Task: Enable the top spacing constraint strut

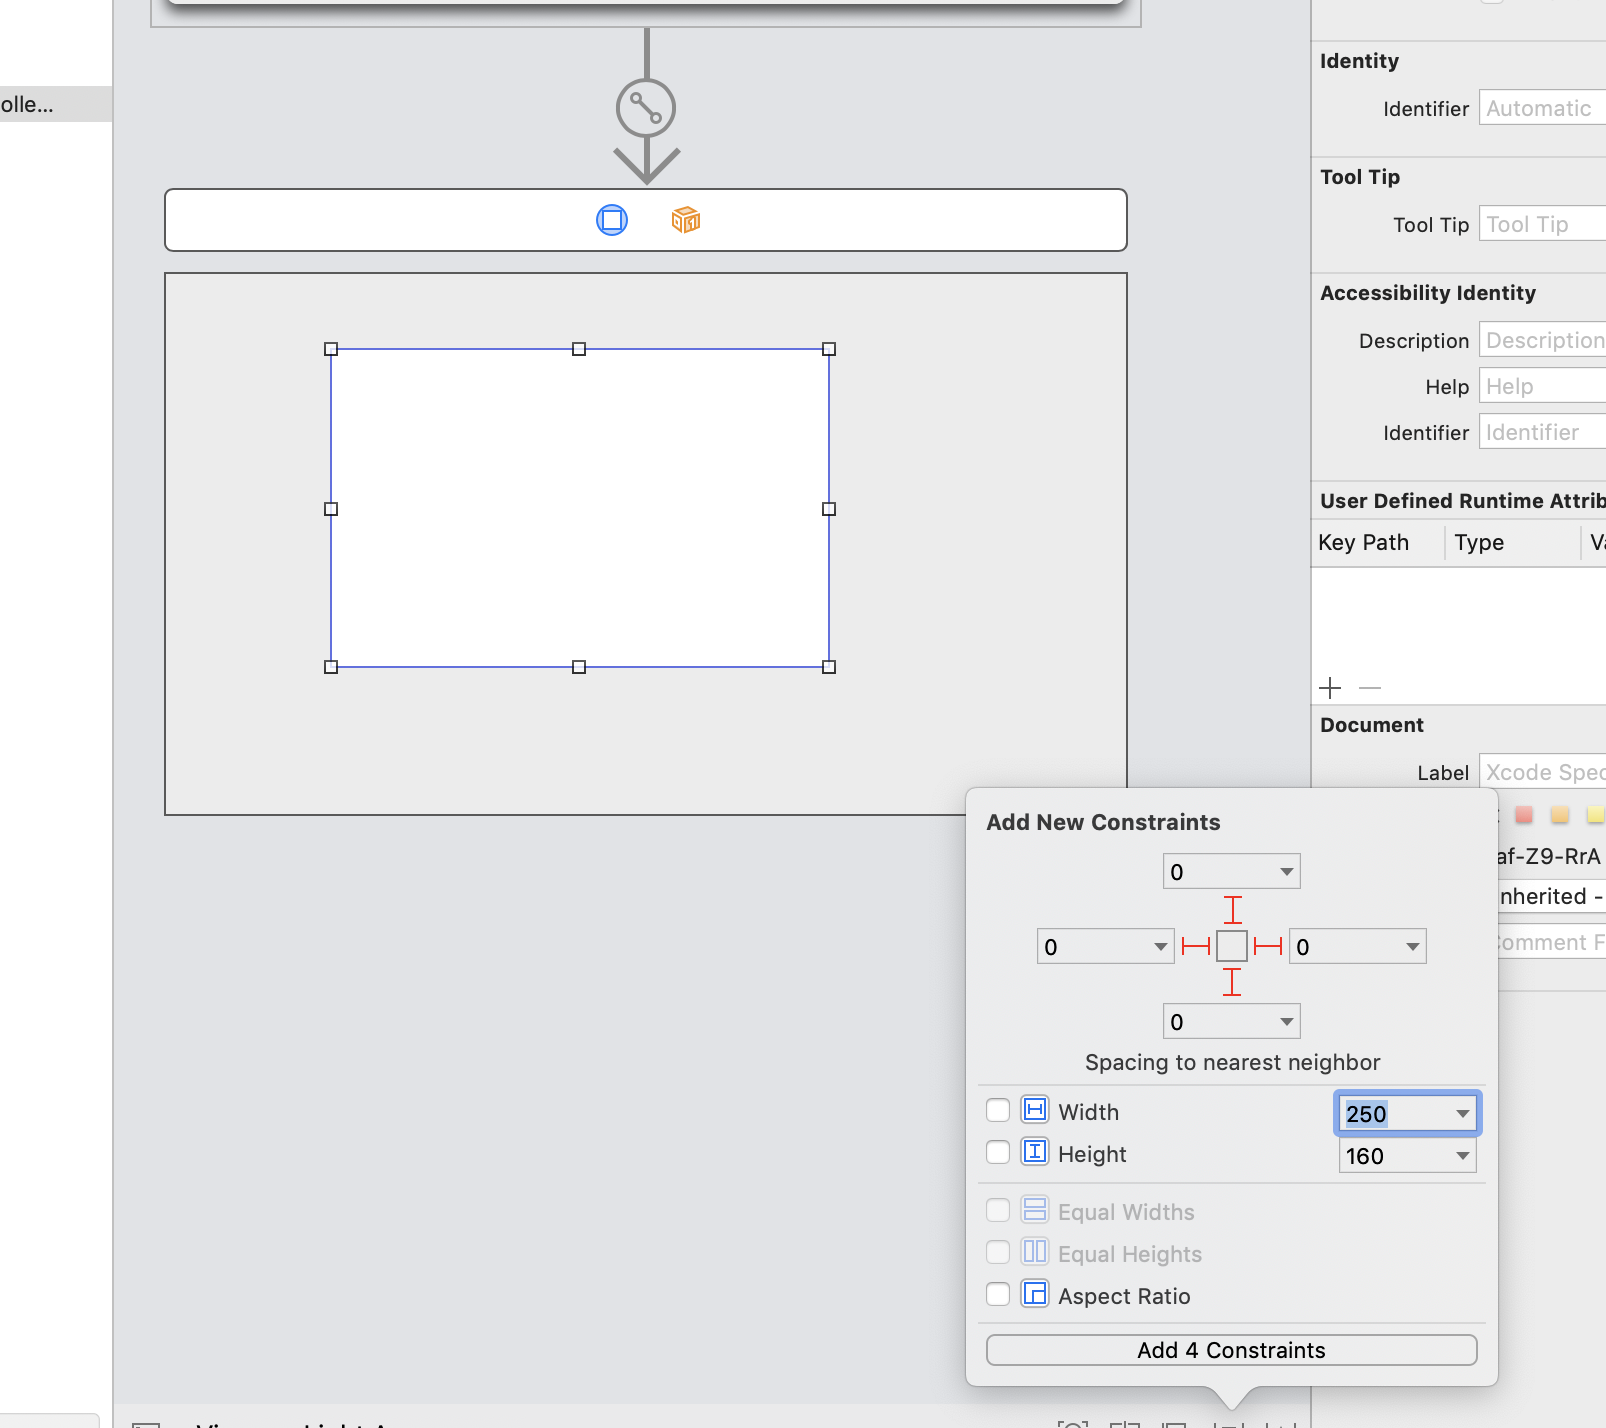Action: pos(1232,910)
